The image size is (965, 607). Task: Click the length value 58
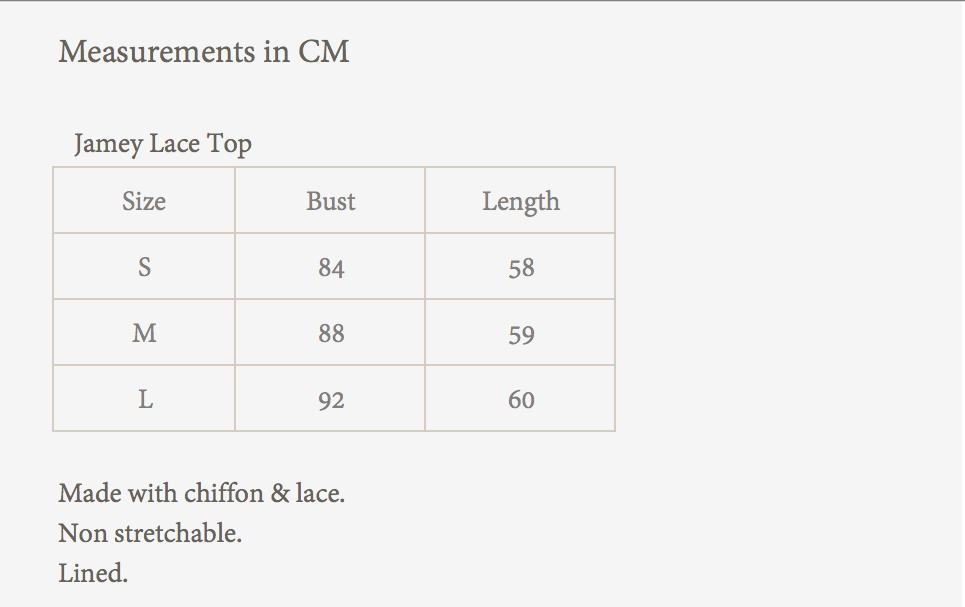pos(520,268)
